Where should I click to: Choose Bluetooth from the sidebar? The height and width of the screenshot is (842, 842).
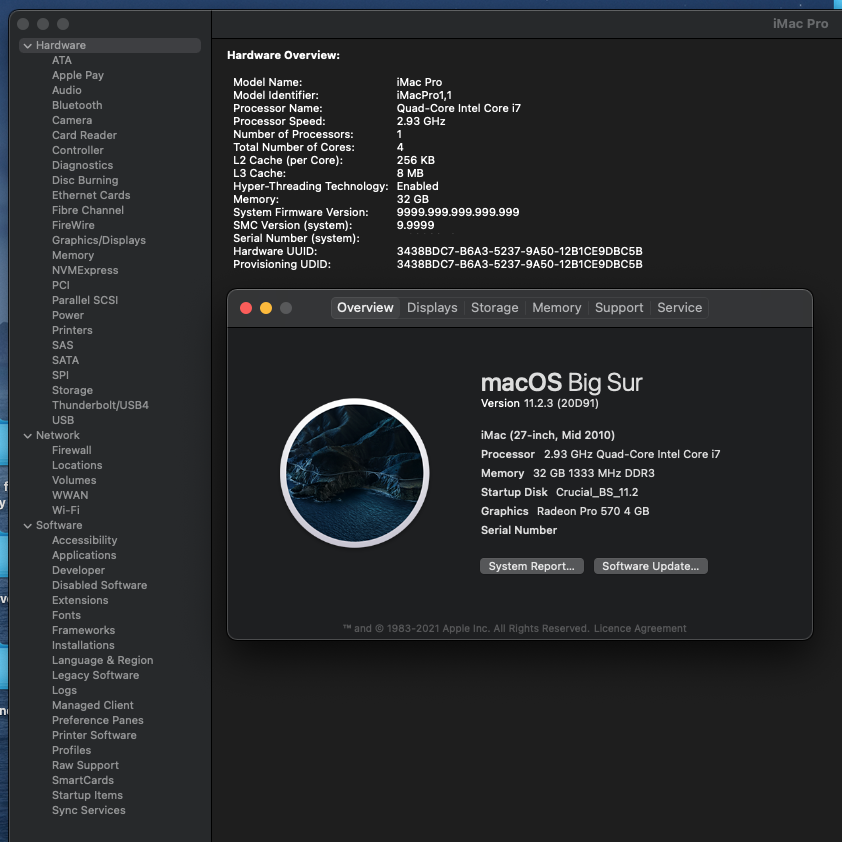pyautogui.click(x=77, y=105)
